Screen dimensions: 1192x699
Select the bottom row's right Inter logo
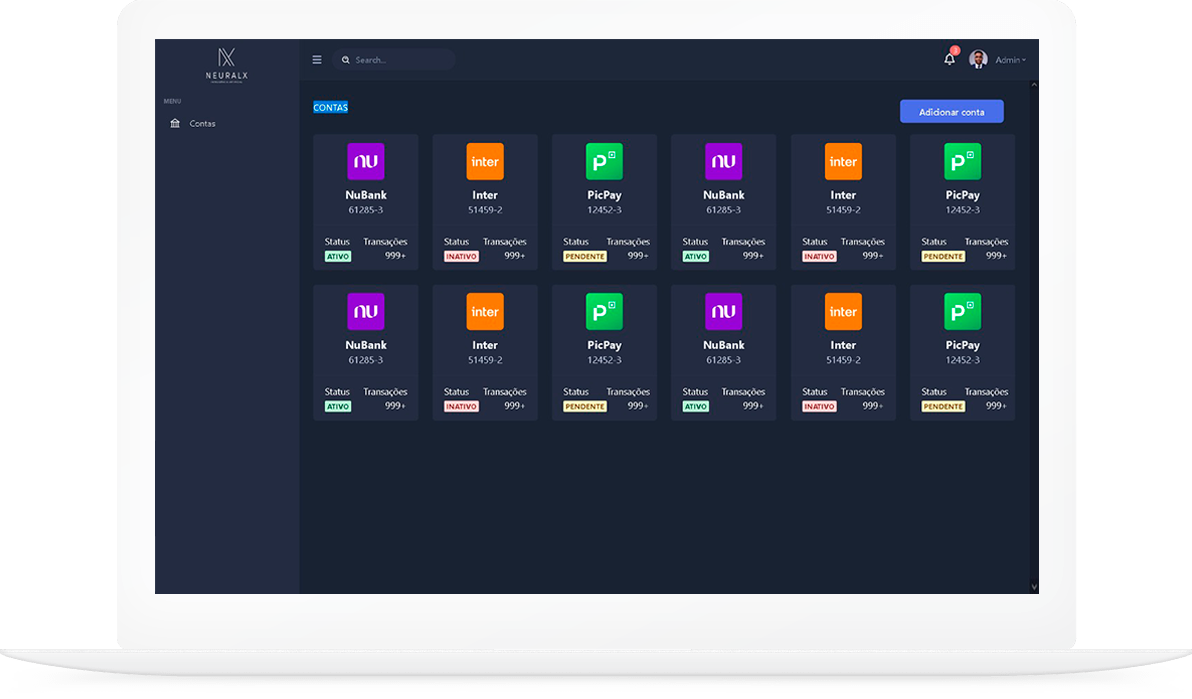843,311
